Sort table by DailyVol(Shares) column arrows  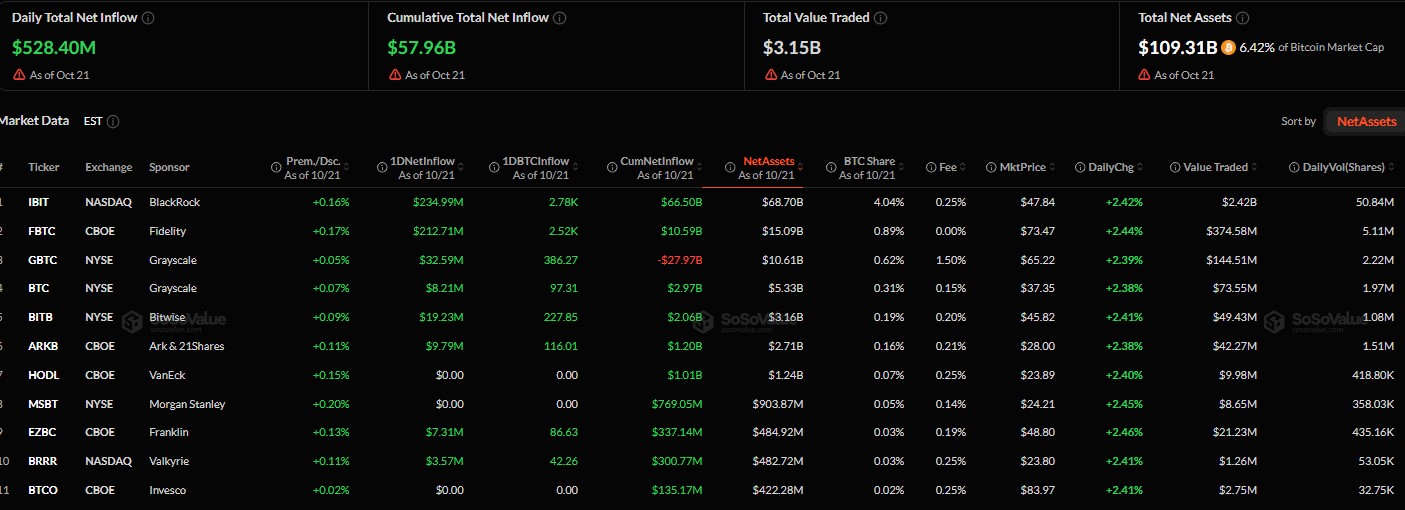click(1391, 167)
